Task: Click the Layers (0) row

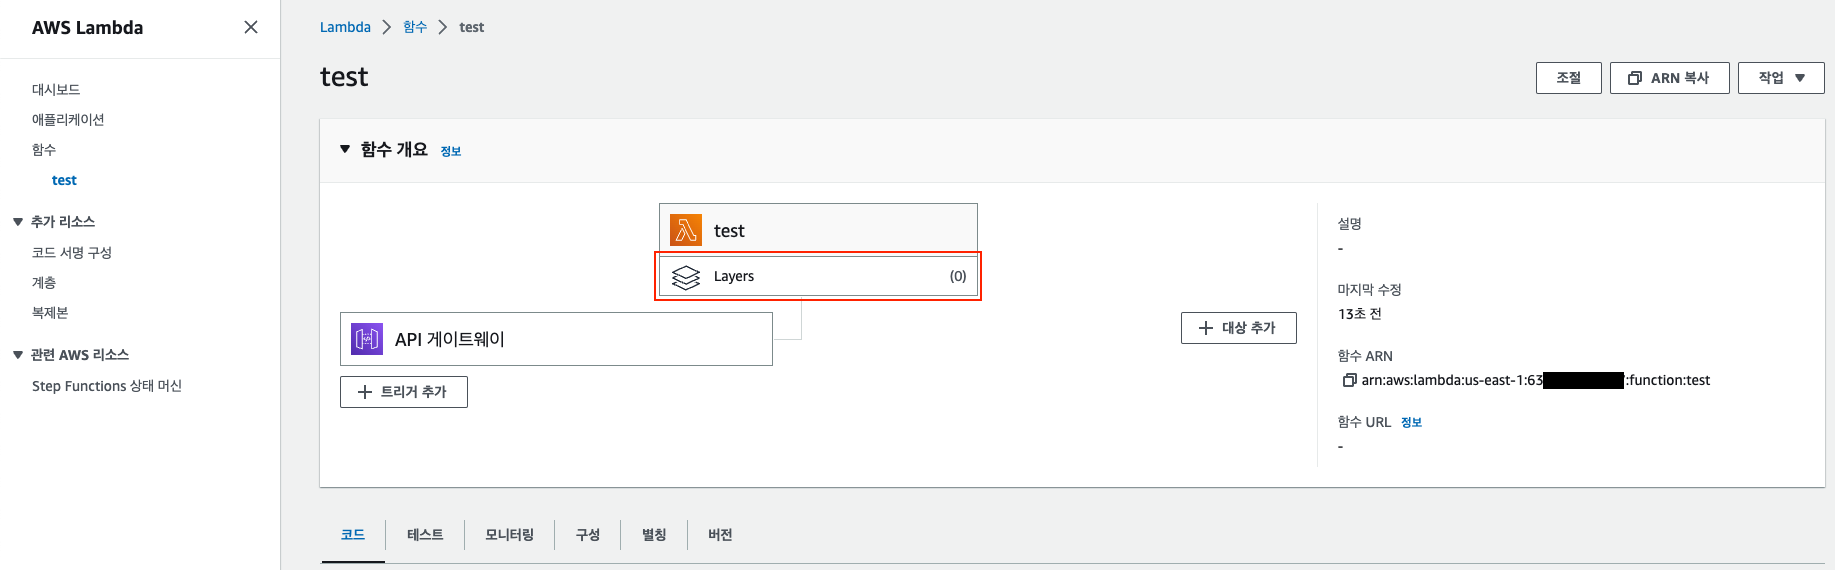Action: click(818, 276)
